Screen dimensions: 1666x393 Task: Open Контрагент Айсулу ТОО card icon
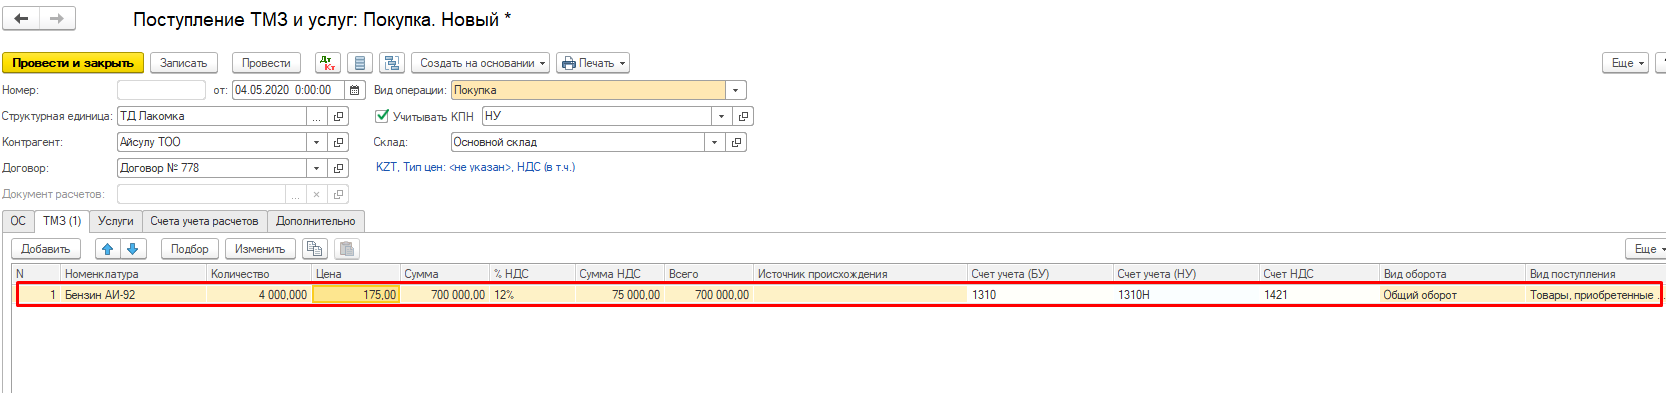point(339,142)
